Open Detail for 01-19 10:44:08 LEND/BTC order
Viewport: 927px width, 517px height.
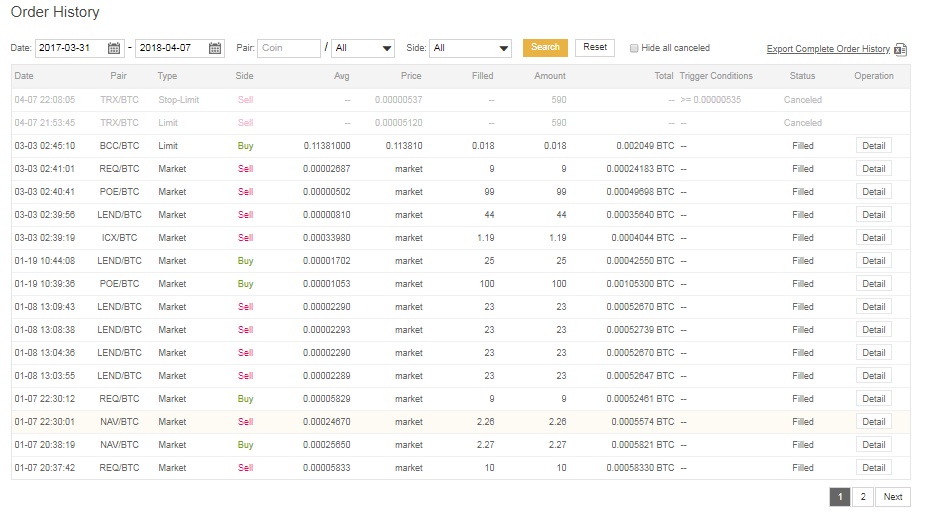(x=873, y=261)
